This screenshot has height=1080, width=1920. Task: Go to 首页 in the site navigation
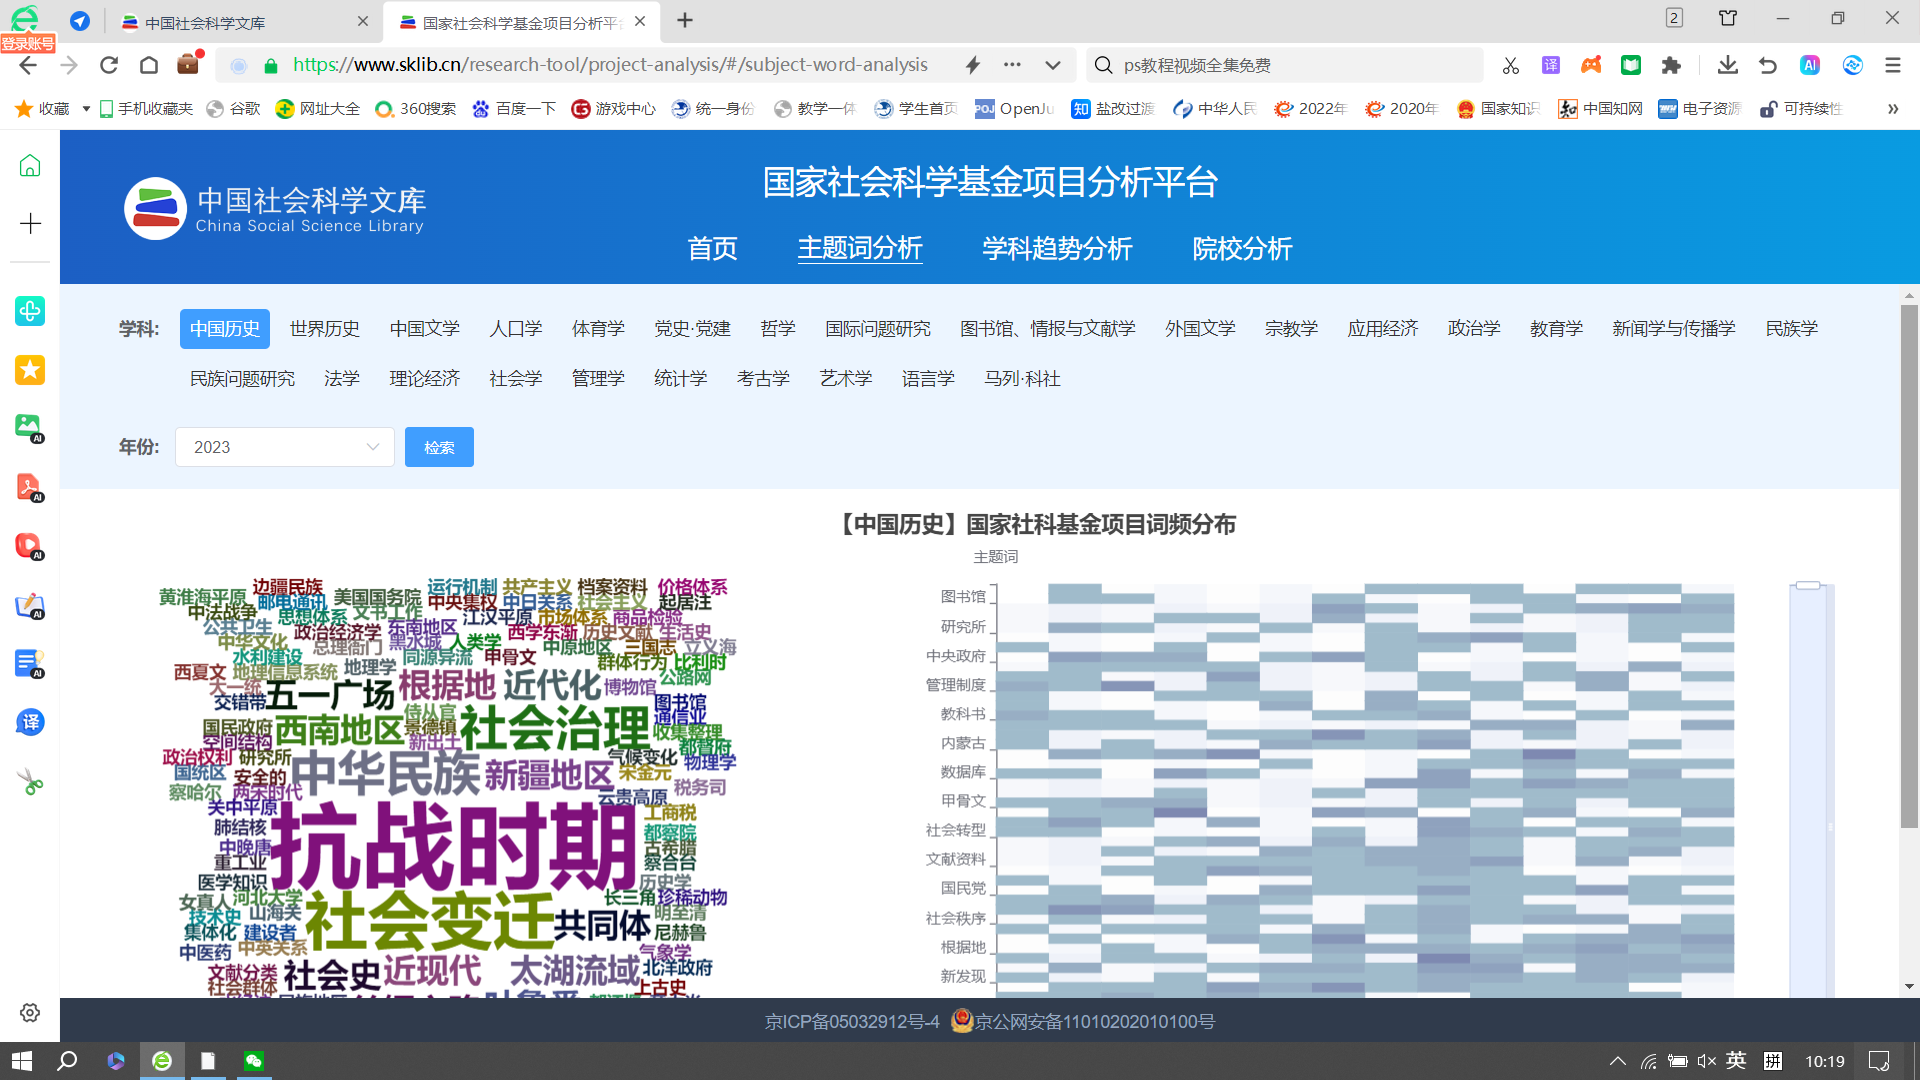[712, 248]
